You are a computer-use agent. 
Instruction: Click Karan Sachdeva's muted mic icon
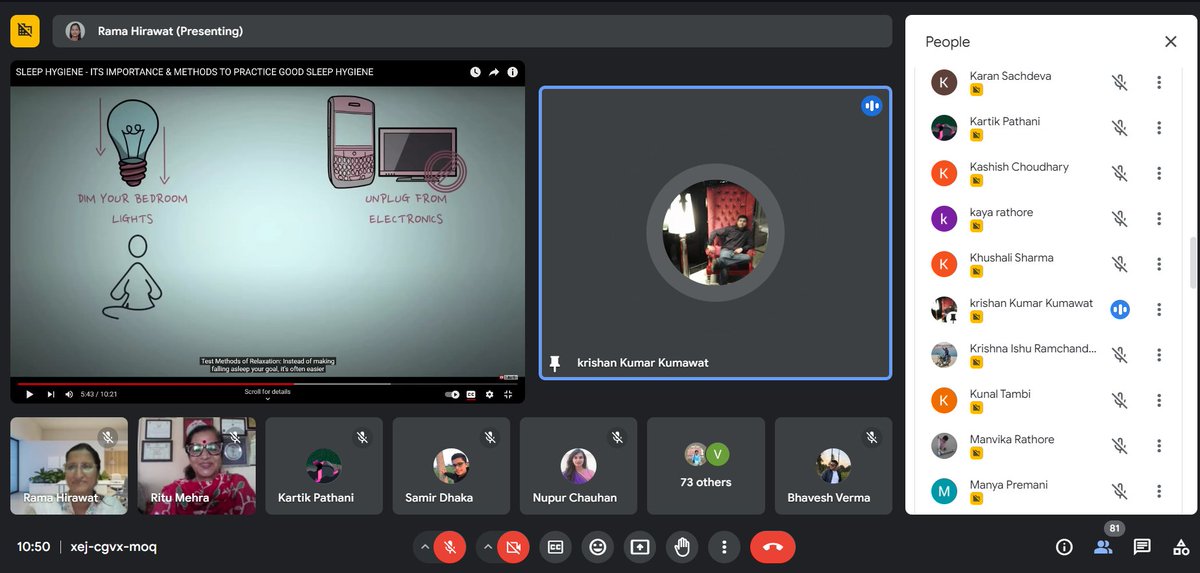tap(1120, 83)
